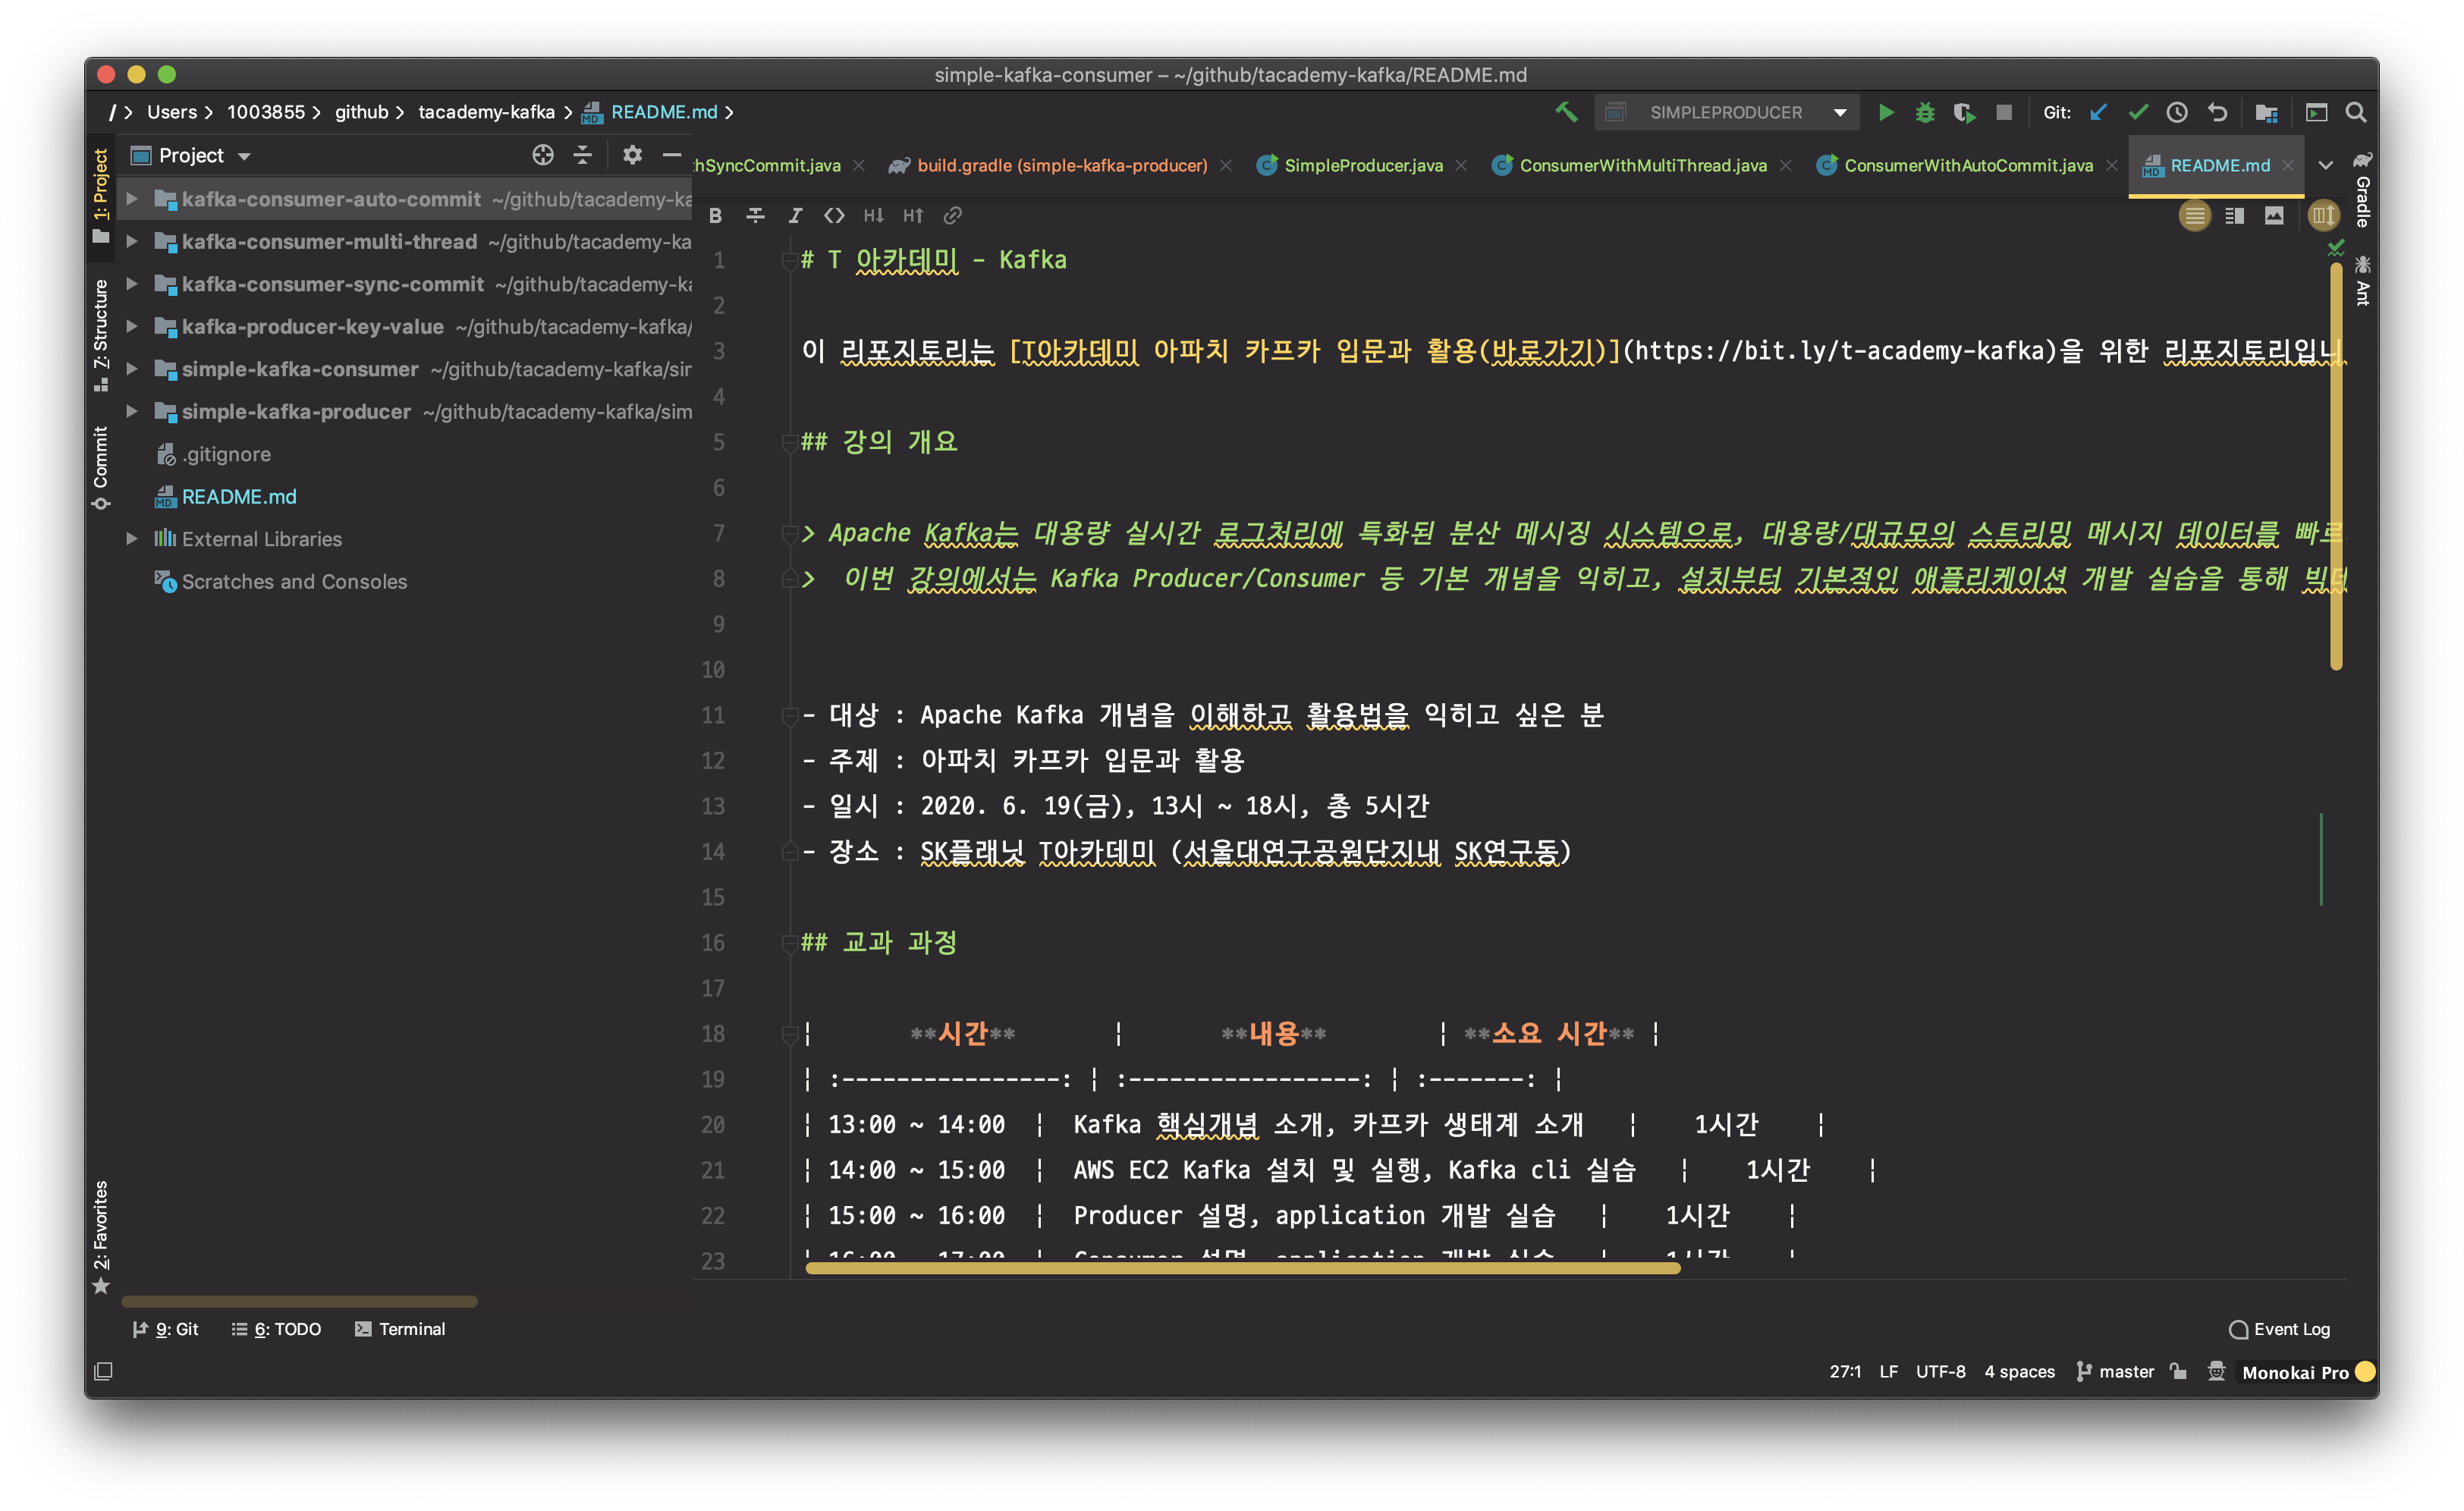Switch to ConsumerWithAutoCommit.java tab
Screen dimensions: 2464x1511
[1967, 165]
